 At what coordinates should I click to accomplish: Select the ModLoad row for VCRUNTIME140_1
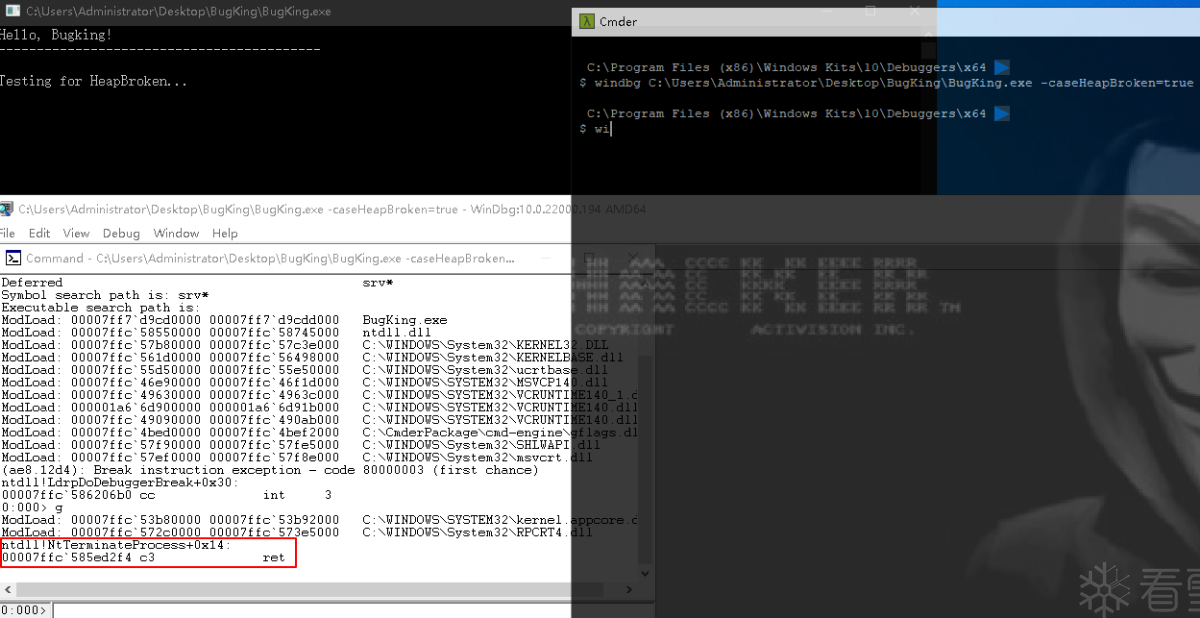pos(319,395)
